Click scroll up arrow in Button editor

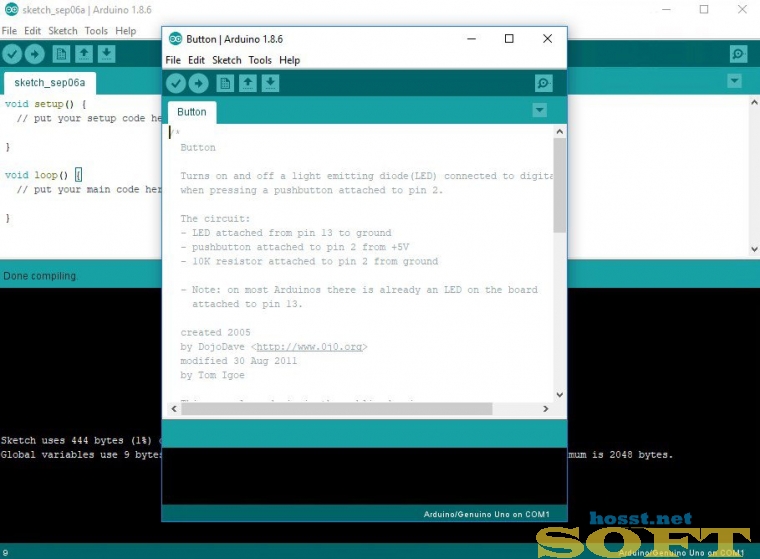point(559,131)
